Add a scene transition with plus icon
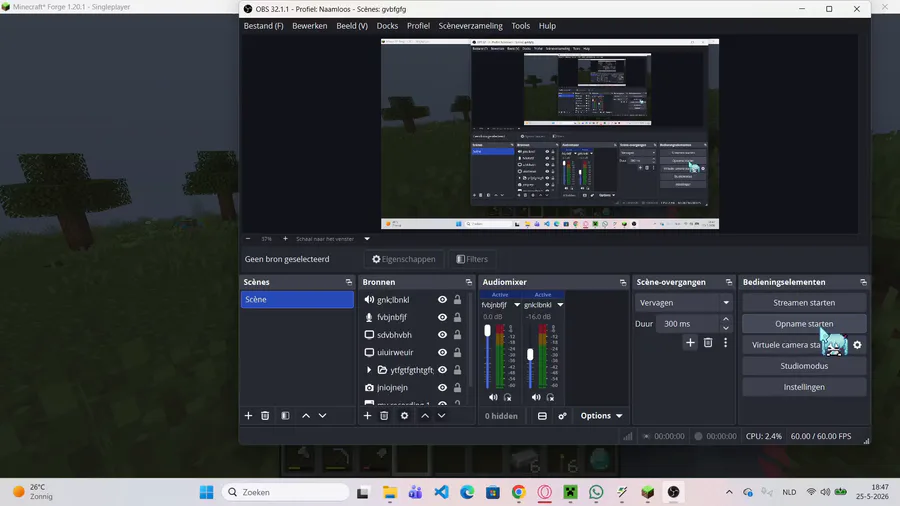This screenshot has height=506, width=900. tap(690, 342)
